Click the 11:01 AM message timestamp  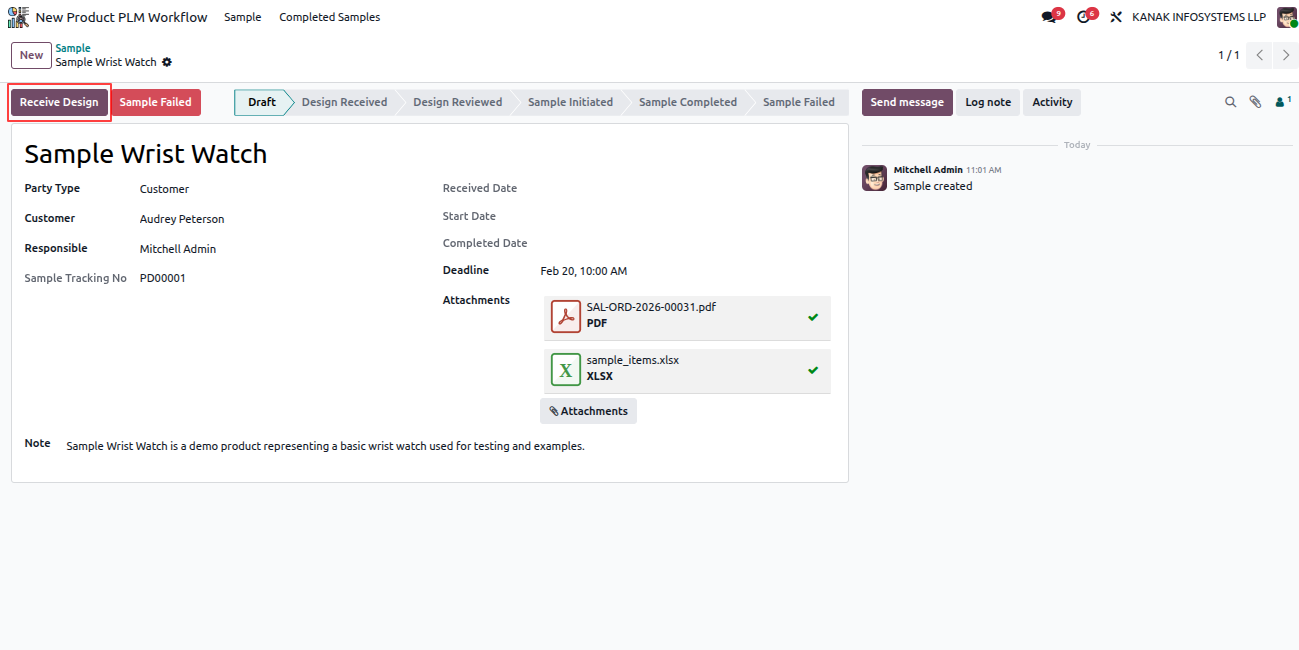point(983,171)
